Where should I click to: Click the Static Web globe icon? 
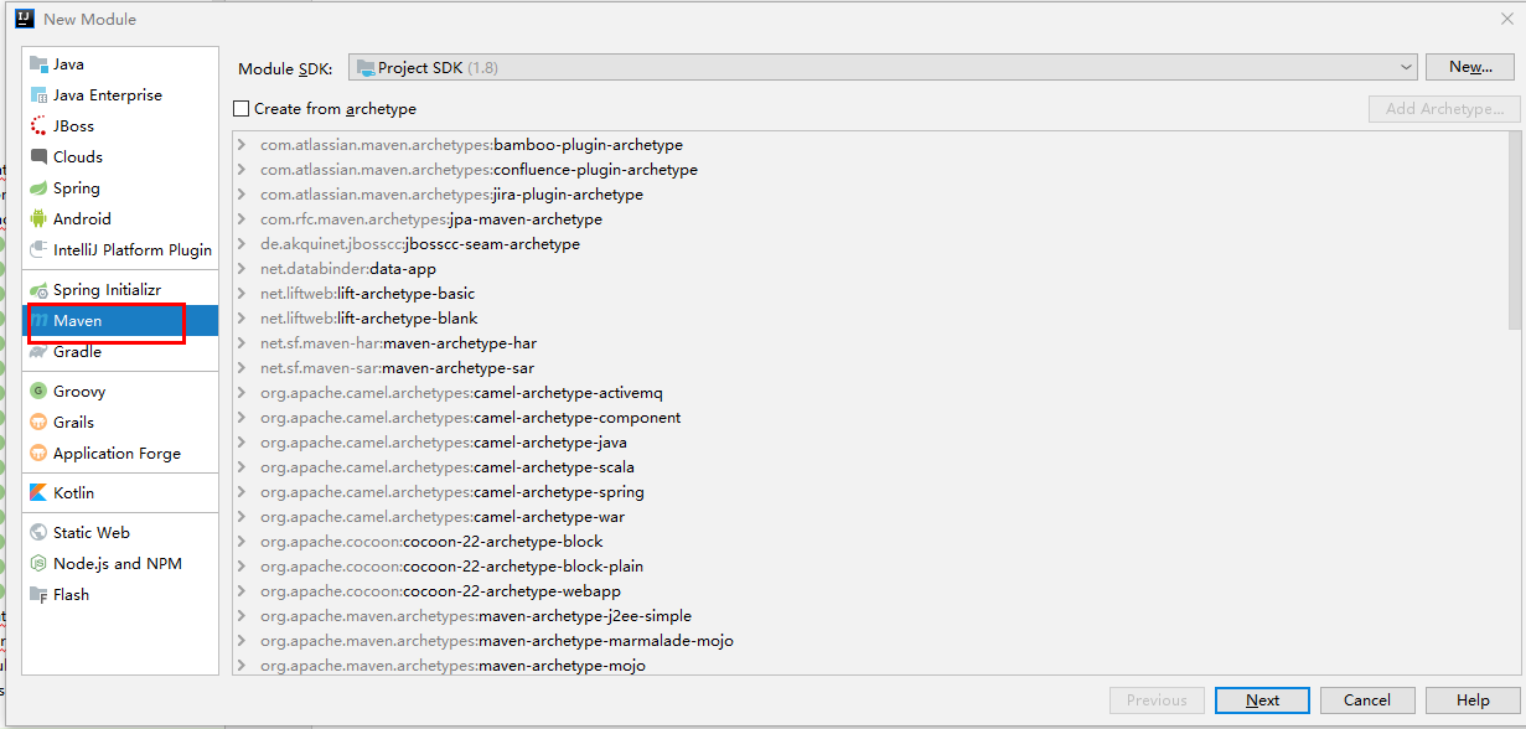(39, 532)
